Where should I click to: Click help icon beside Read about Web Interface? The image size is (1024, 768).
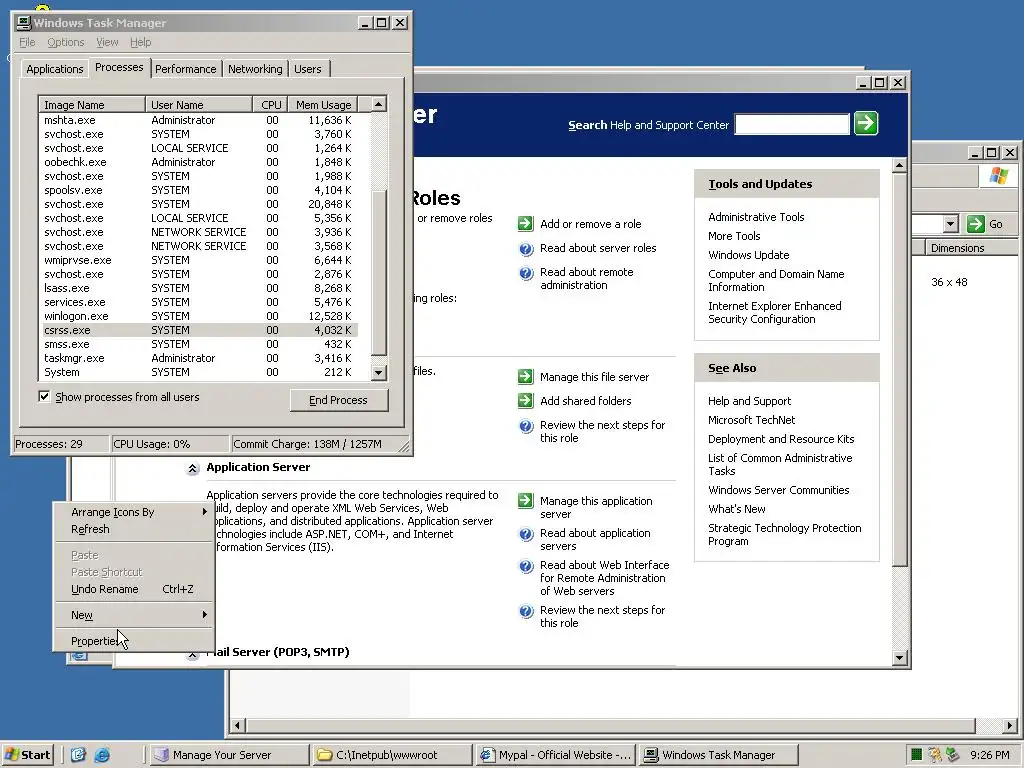click(x=526, y=566)
